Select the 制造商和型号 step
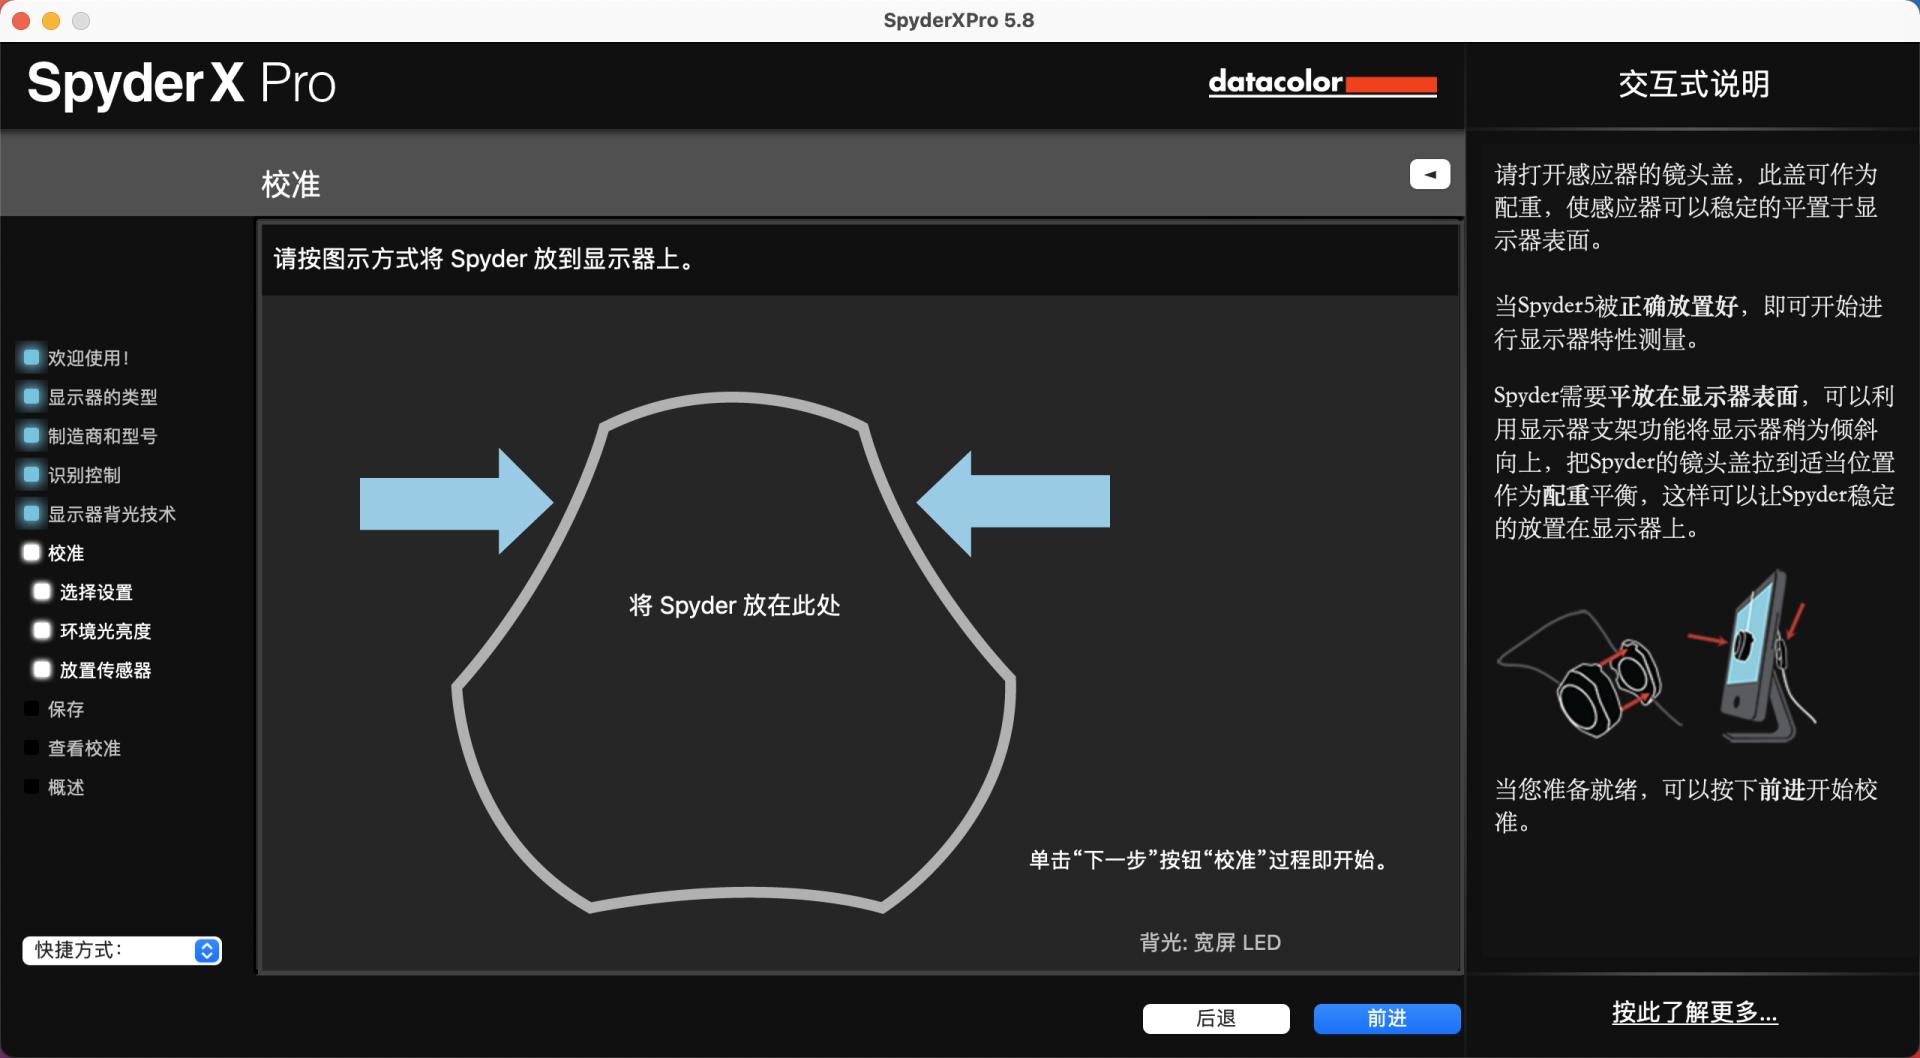Viewport: 1920px width, 1058px height. (103, 435)
